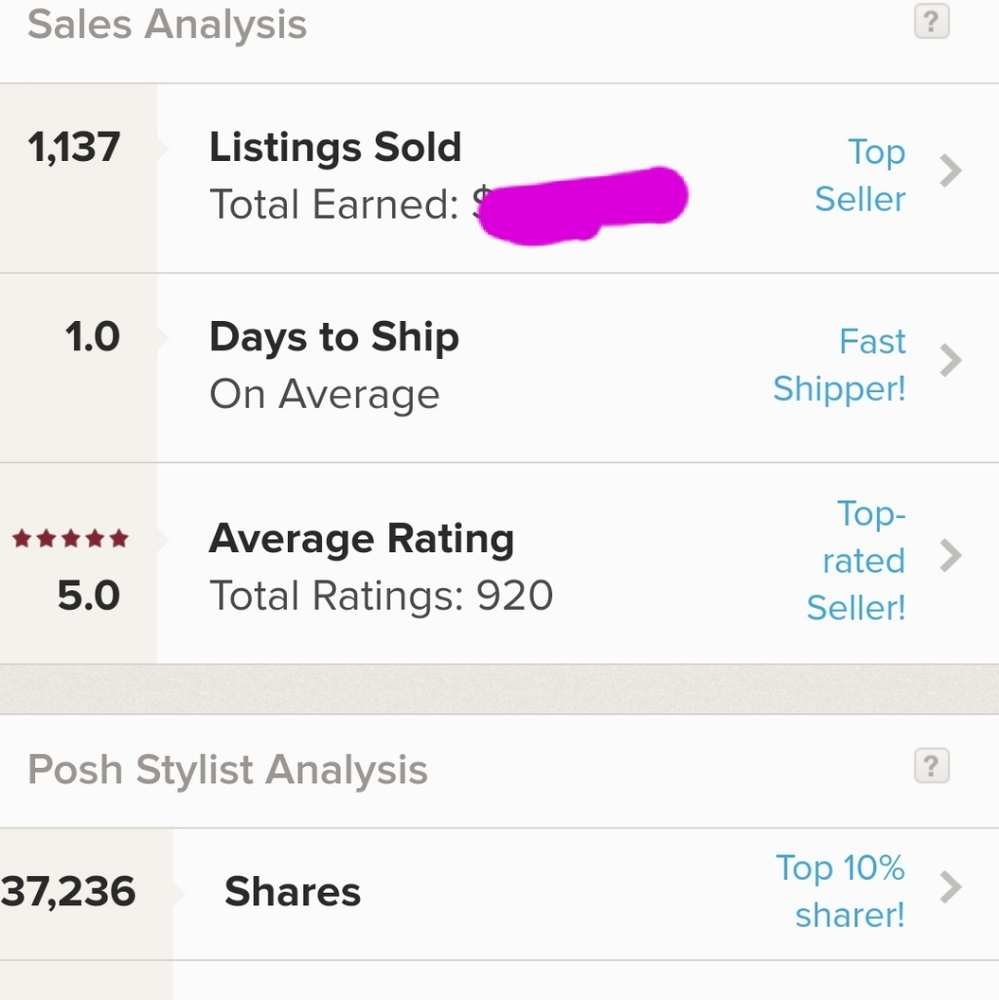The width and height of the screenshot is (999, 1000).
Task: Expand the Days to Ship chevron arrow
Action: [951, 360]
